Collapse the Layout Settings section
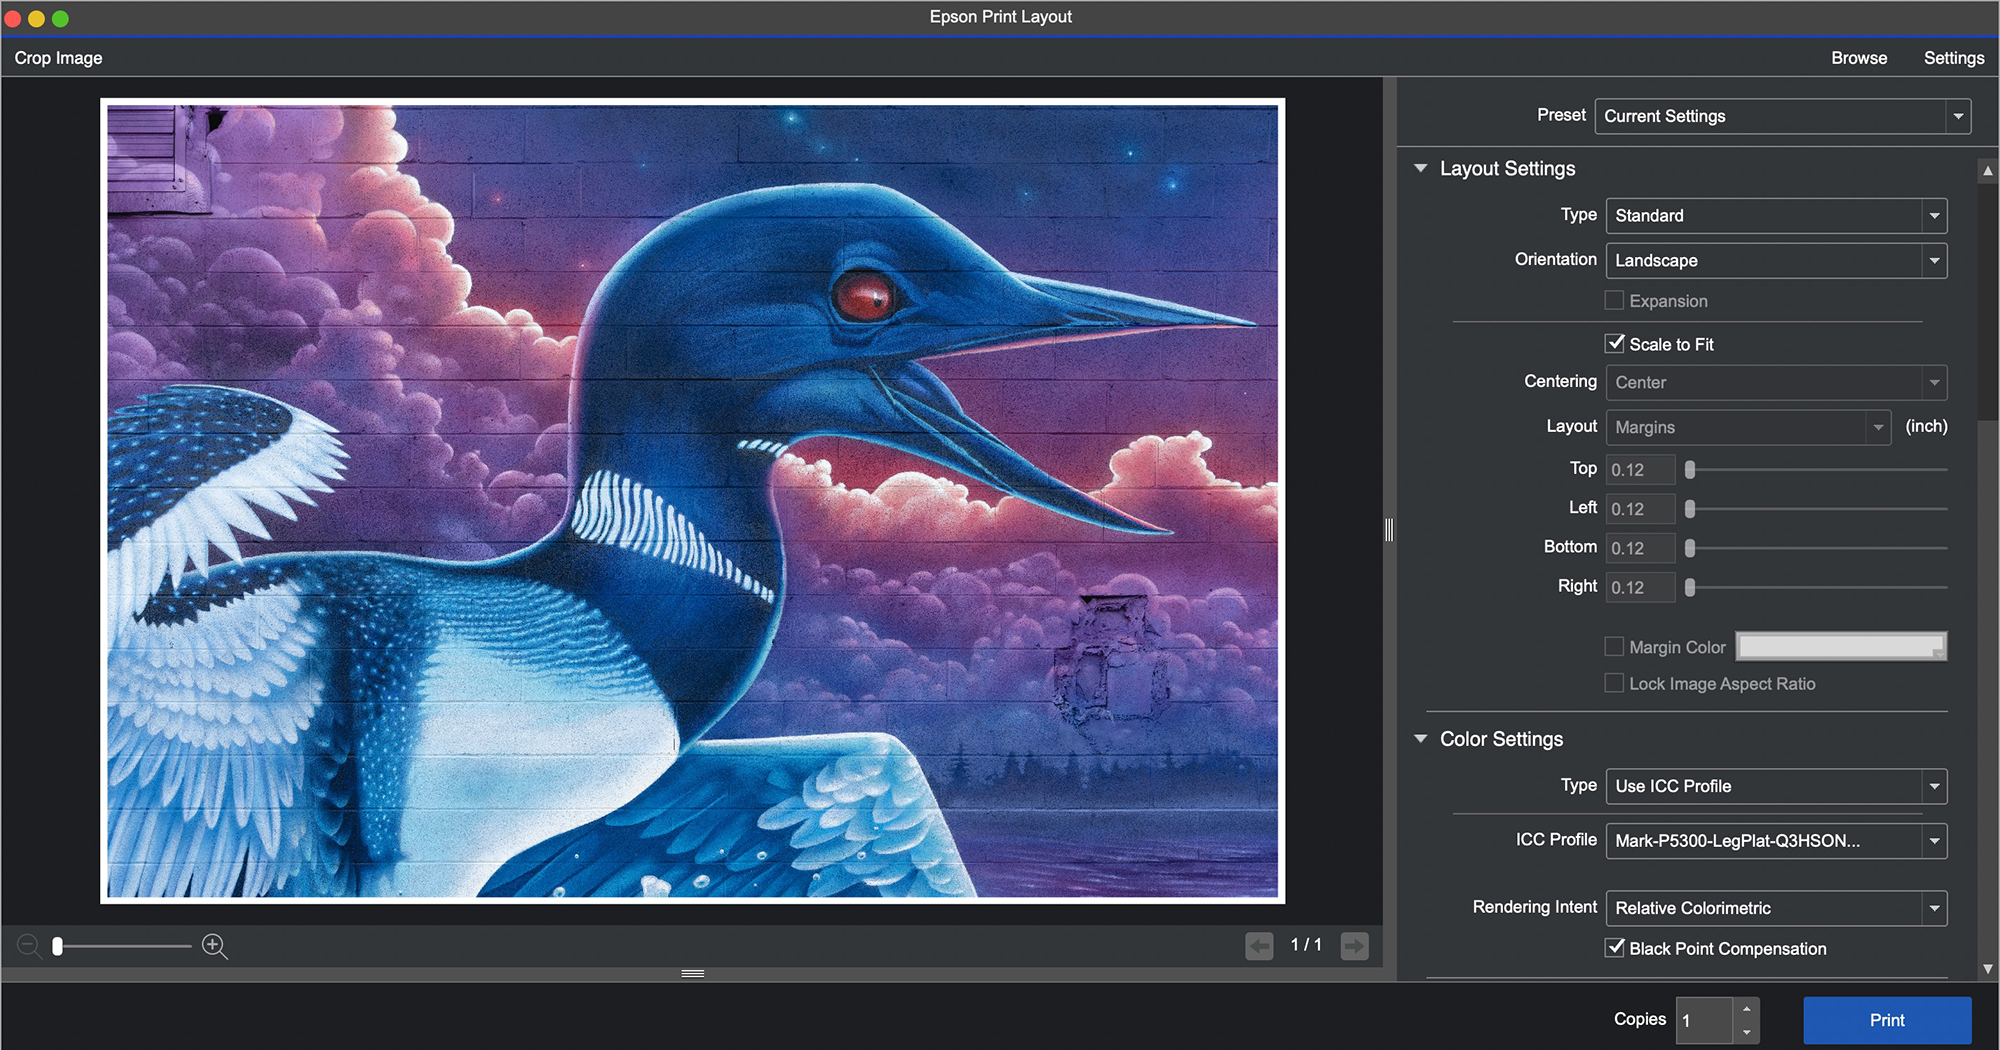Image resolution: width=2000 pixels, height=1050 pixels. 1420,168
